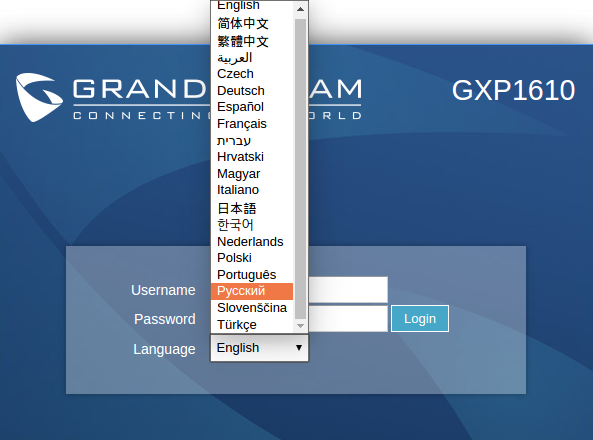Choose Slovenščina in the dropdown
The image size is (593, 440).
tap(252, 308)
